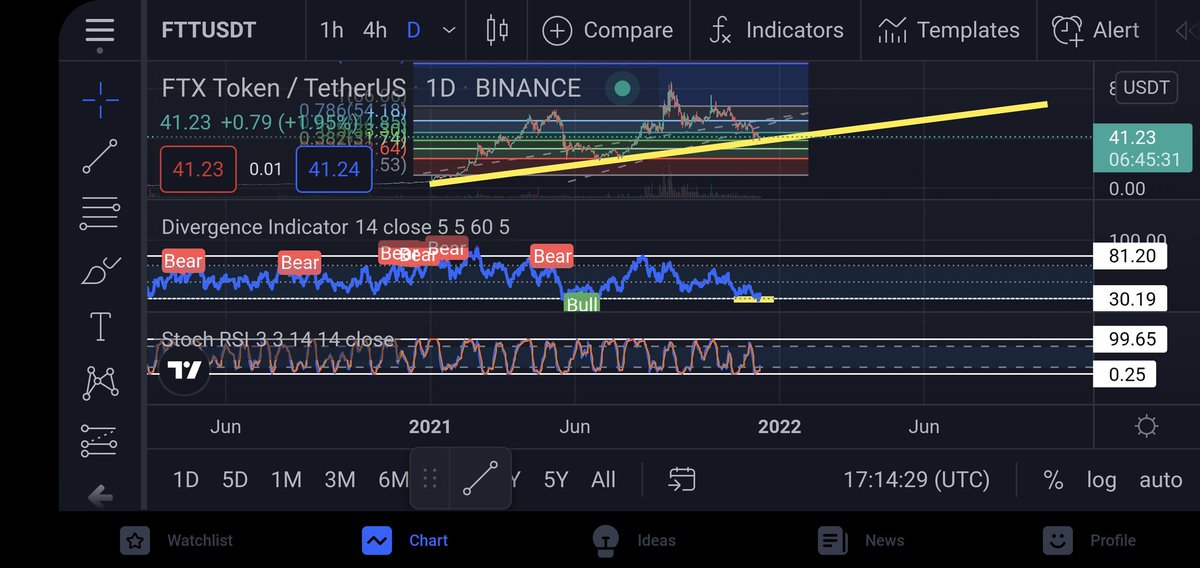Image resolution: width=1200 pixels, height=568 pixels.
Task: Open the prediction and measurement tools
Action: pos(100,439)
